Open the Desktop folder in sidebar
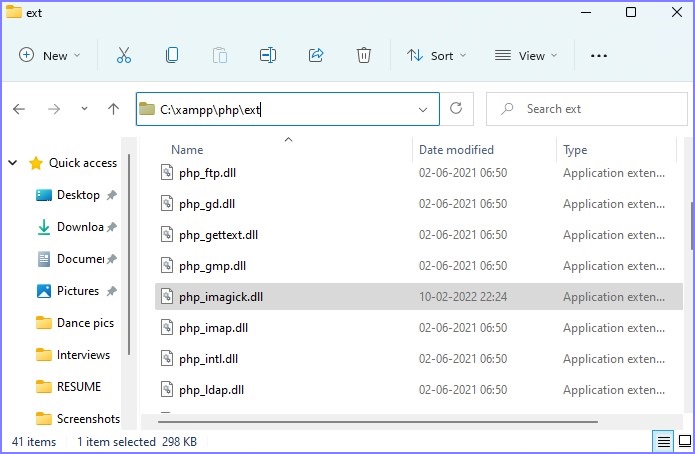 78,195
